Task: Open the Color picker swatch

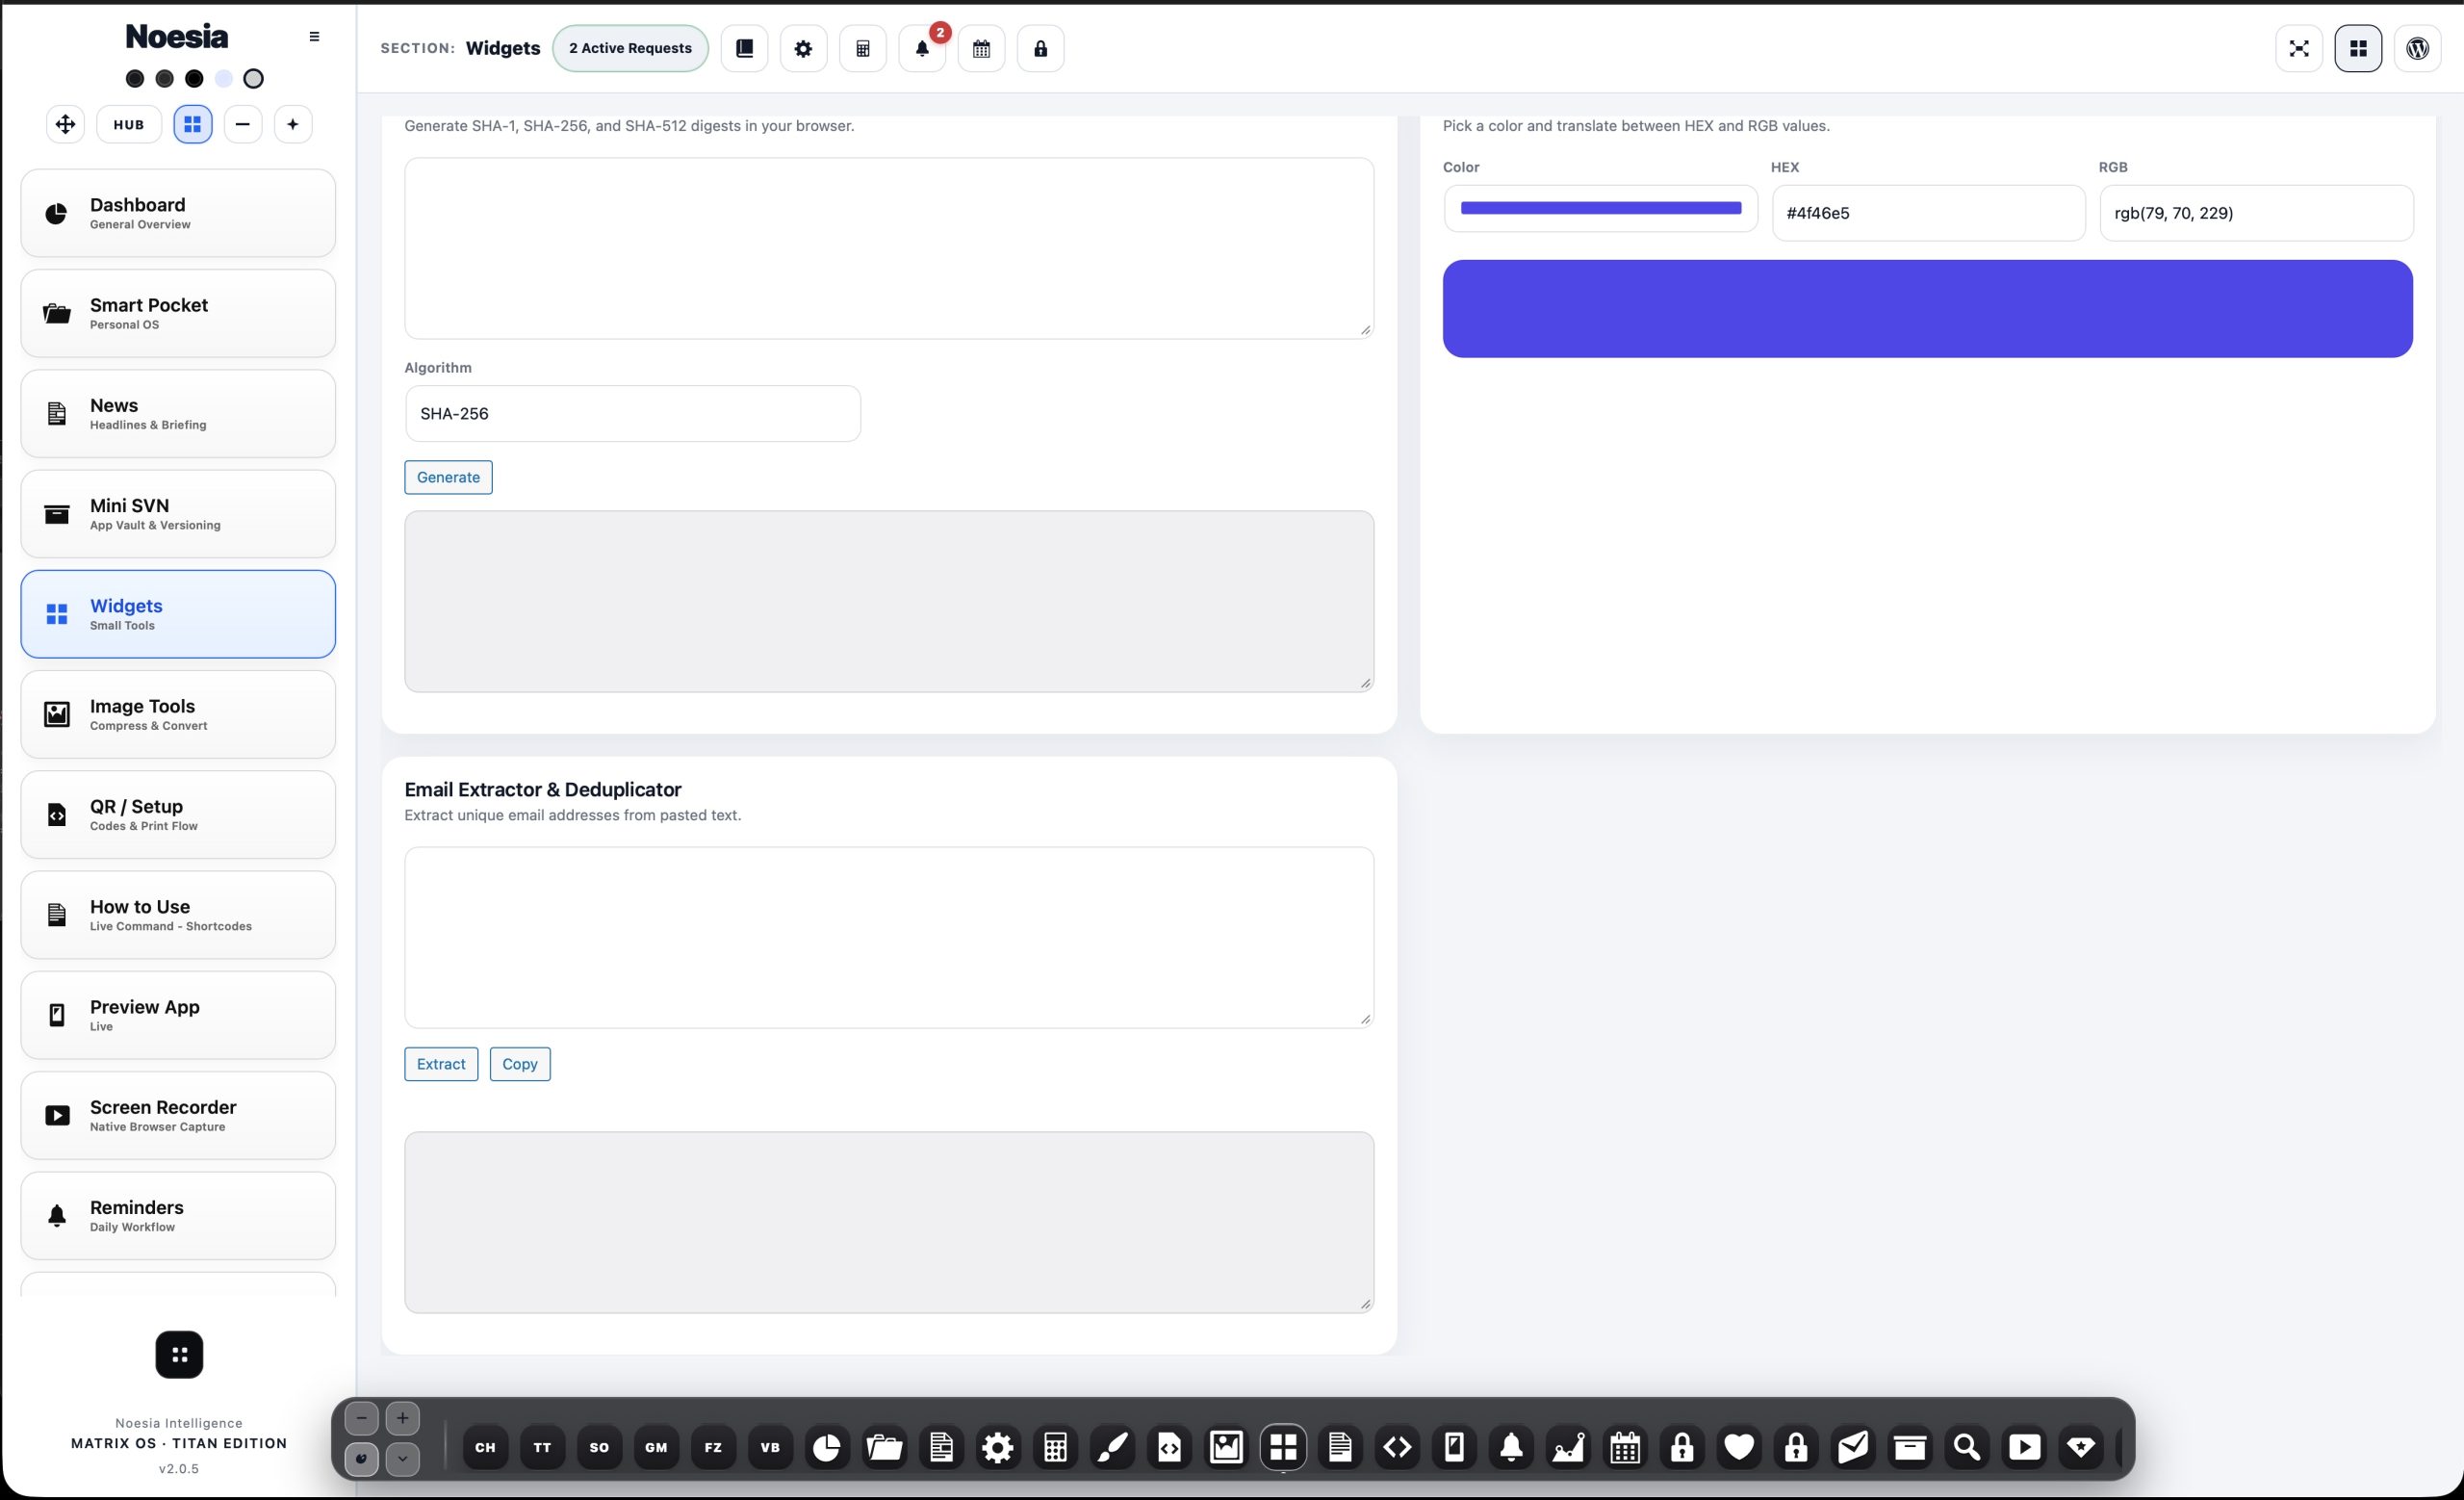Action: 1600,208
